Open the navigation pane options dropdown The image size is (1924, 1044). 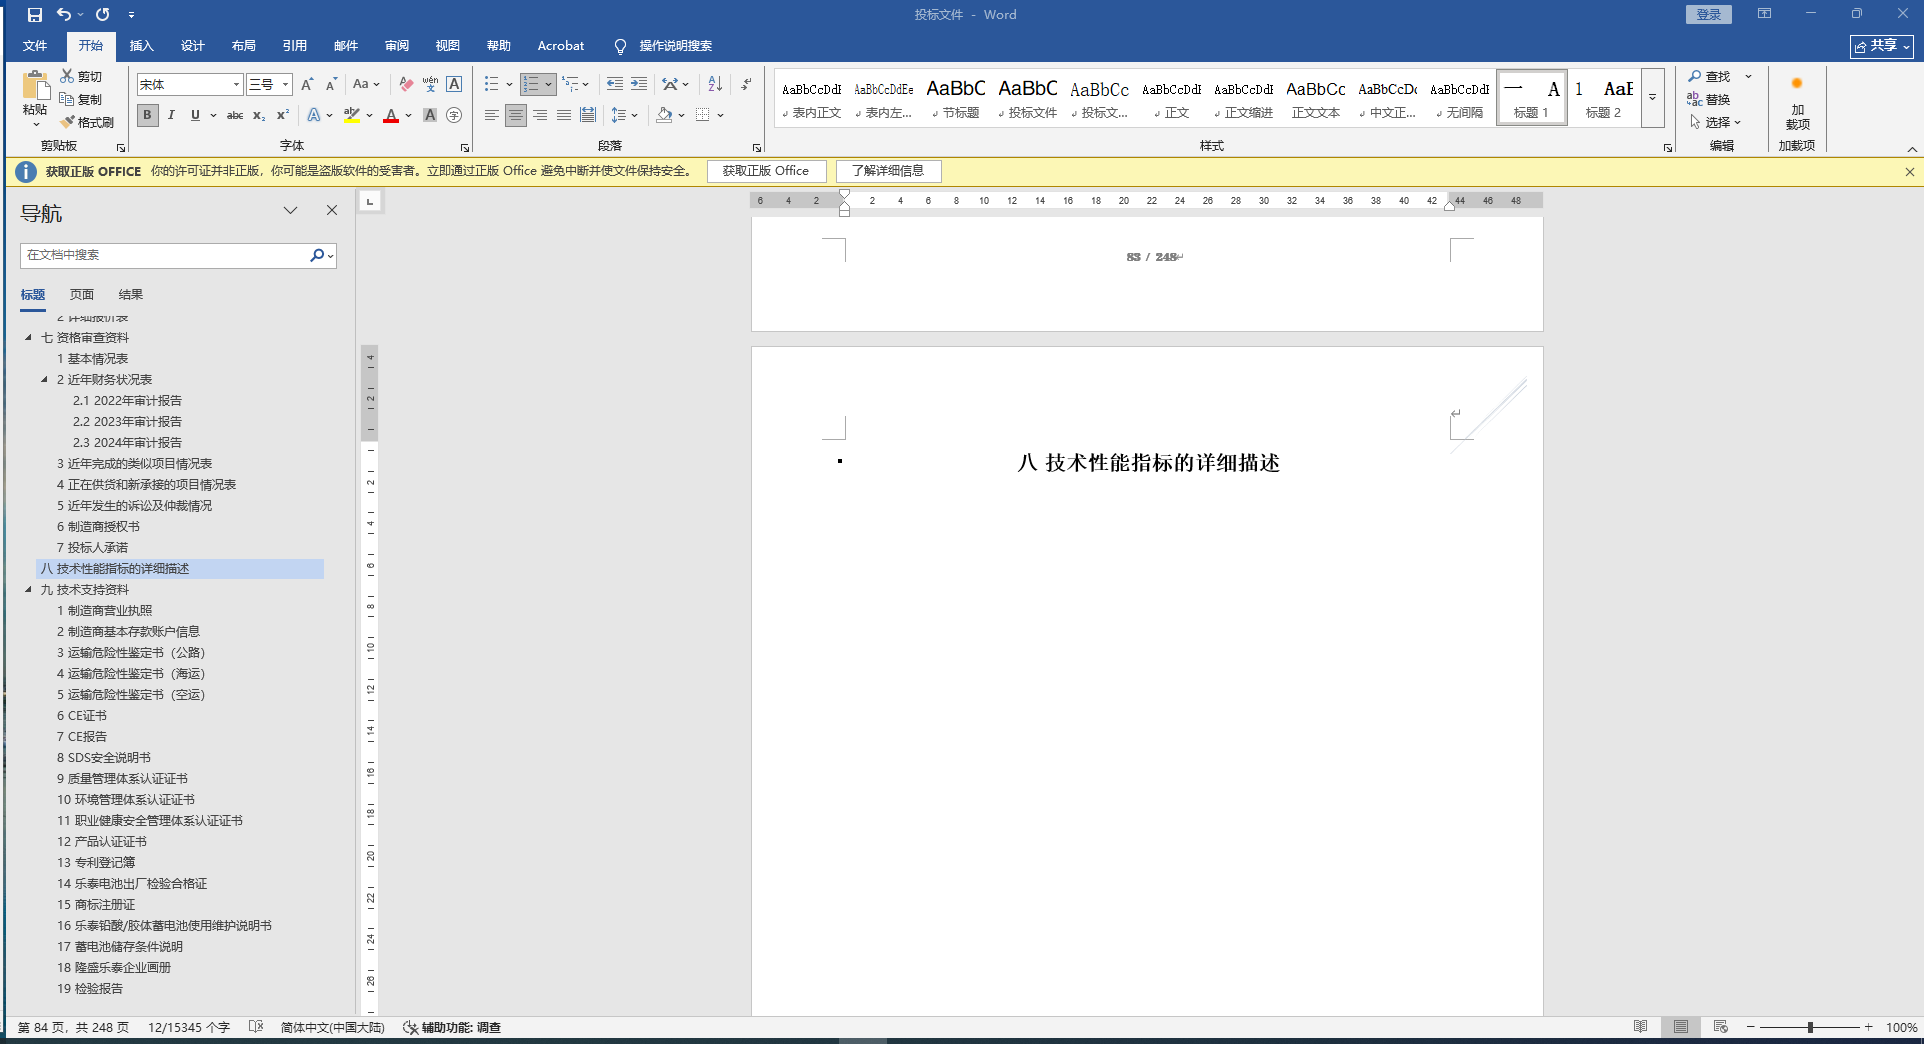(x=290, y=211)
